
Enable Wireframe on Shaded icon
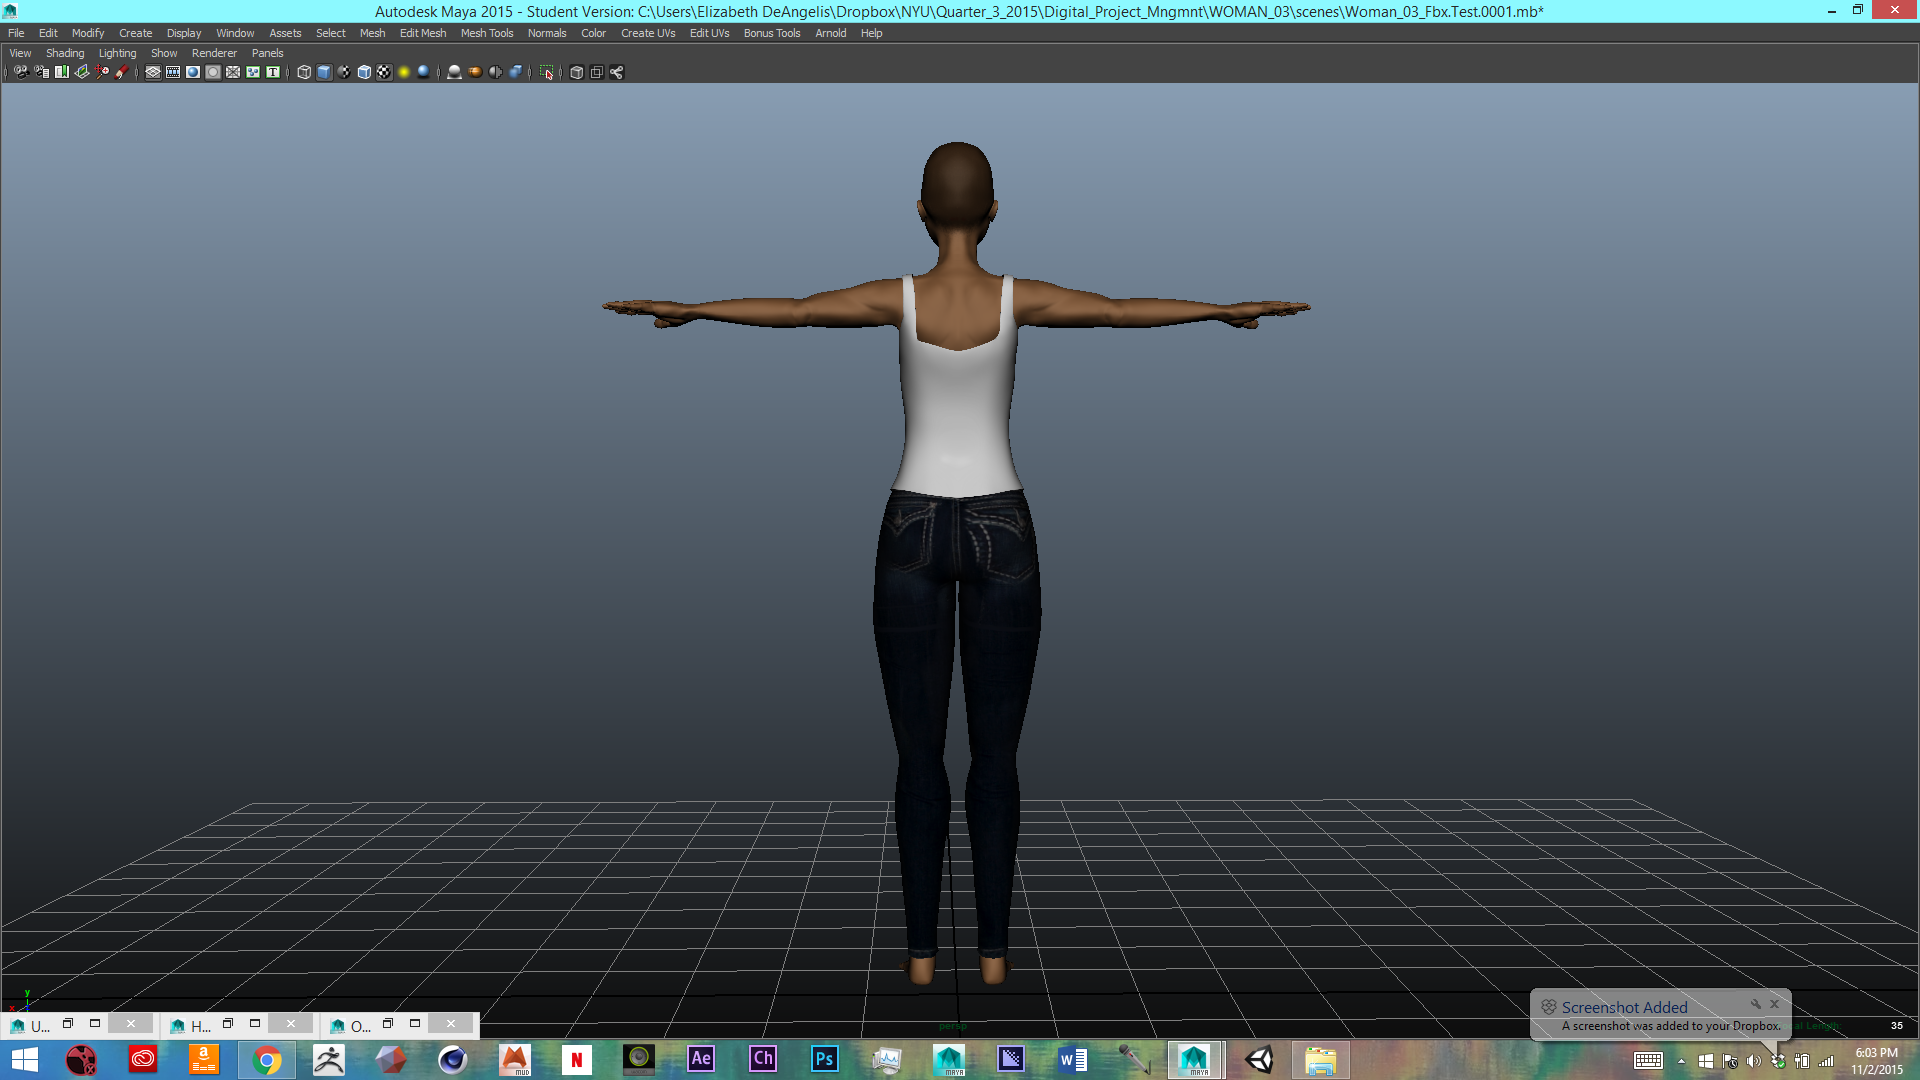364,72
